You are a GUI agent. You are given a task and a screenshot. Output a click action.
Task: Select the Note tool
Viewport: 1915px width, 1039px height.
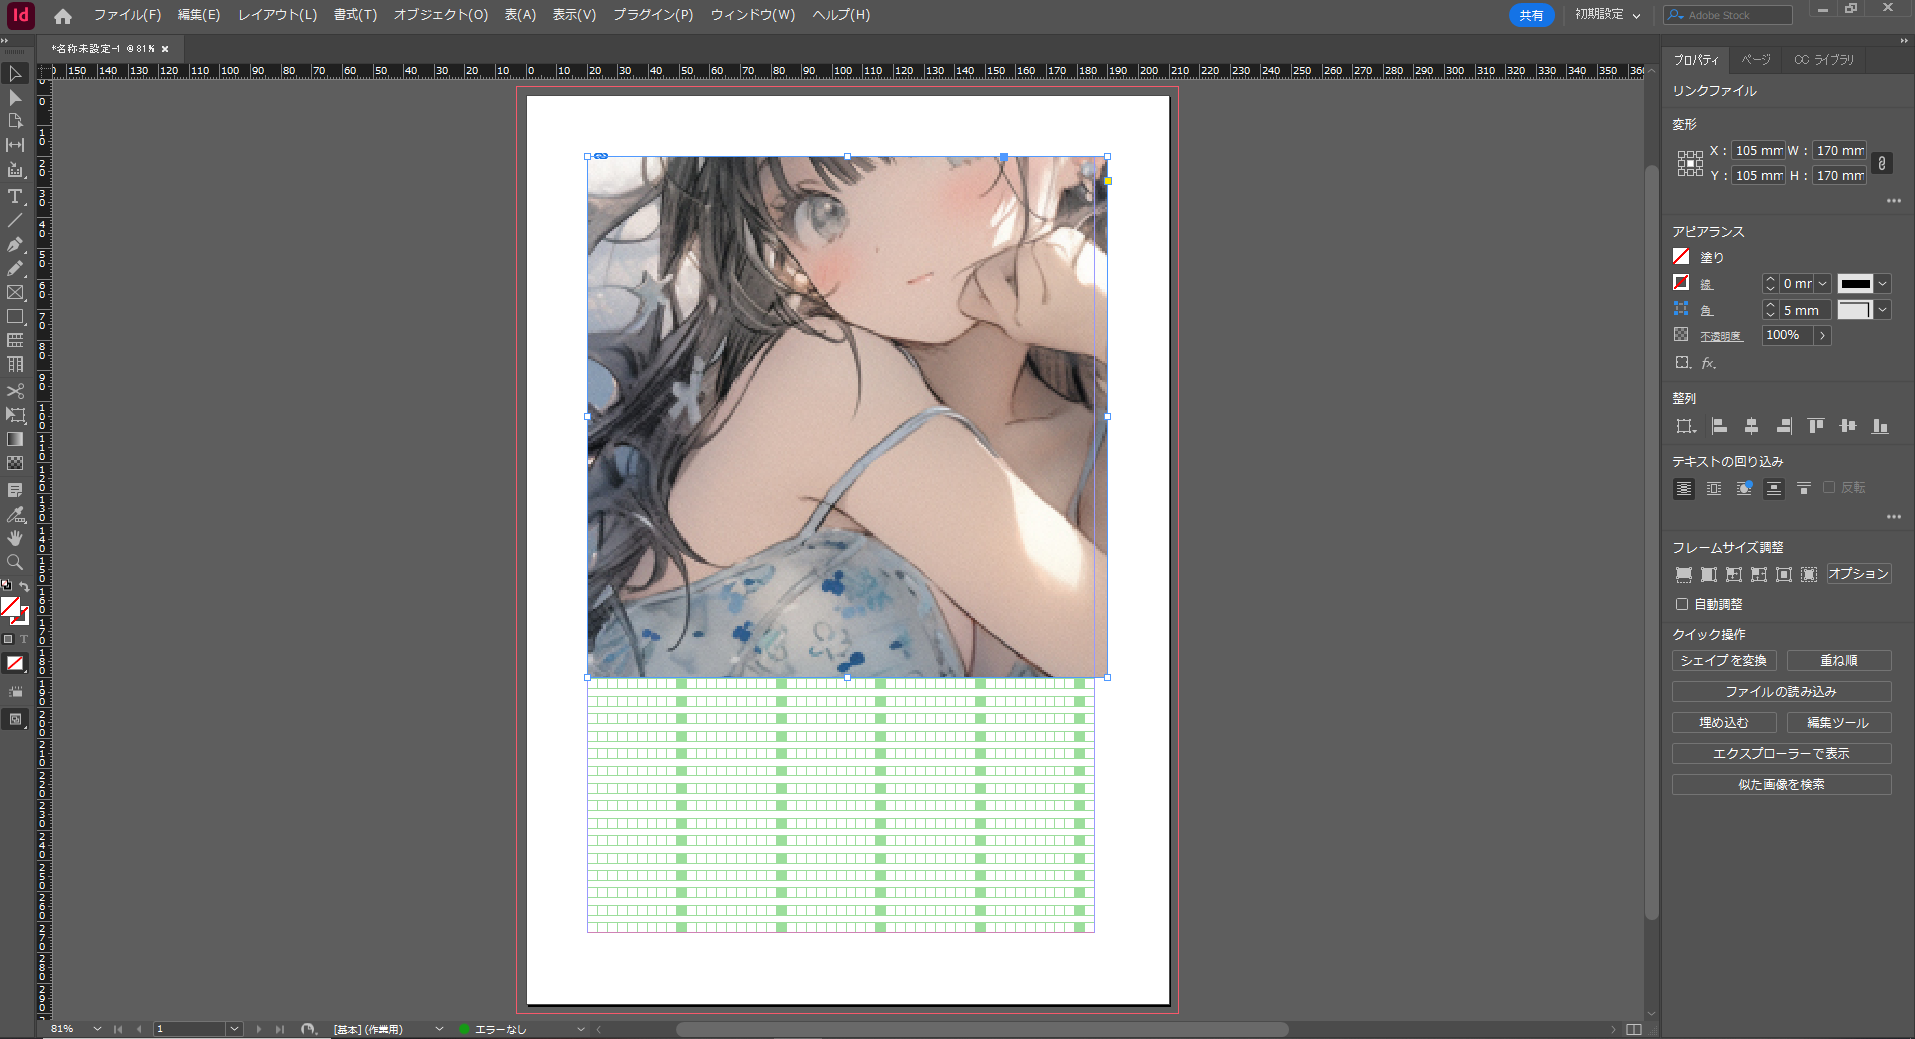[15, 490]
